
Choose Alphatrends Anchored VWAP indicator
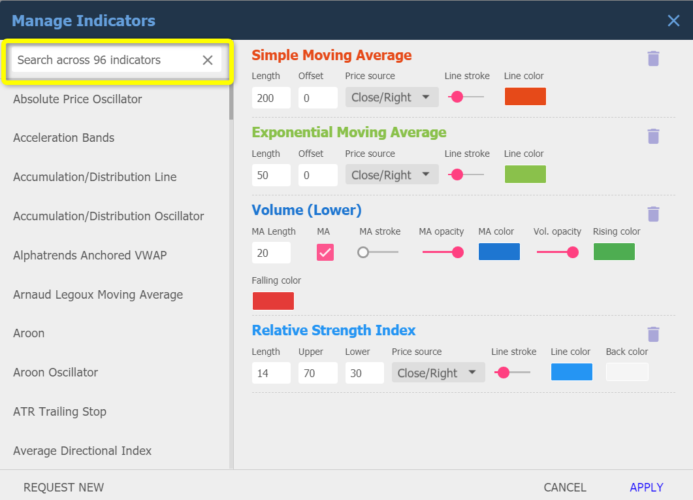pos(90,255)
